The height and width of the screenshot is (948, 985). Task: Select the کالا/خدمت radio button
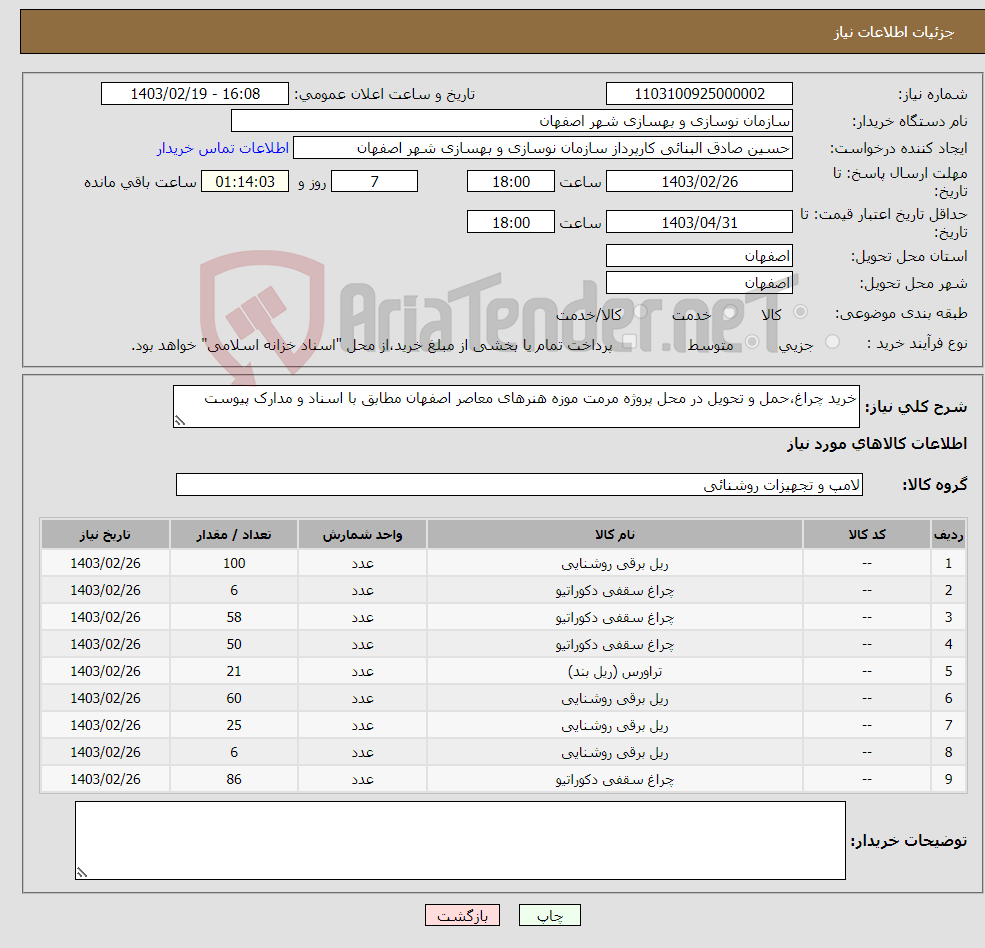(641, 312)
